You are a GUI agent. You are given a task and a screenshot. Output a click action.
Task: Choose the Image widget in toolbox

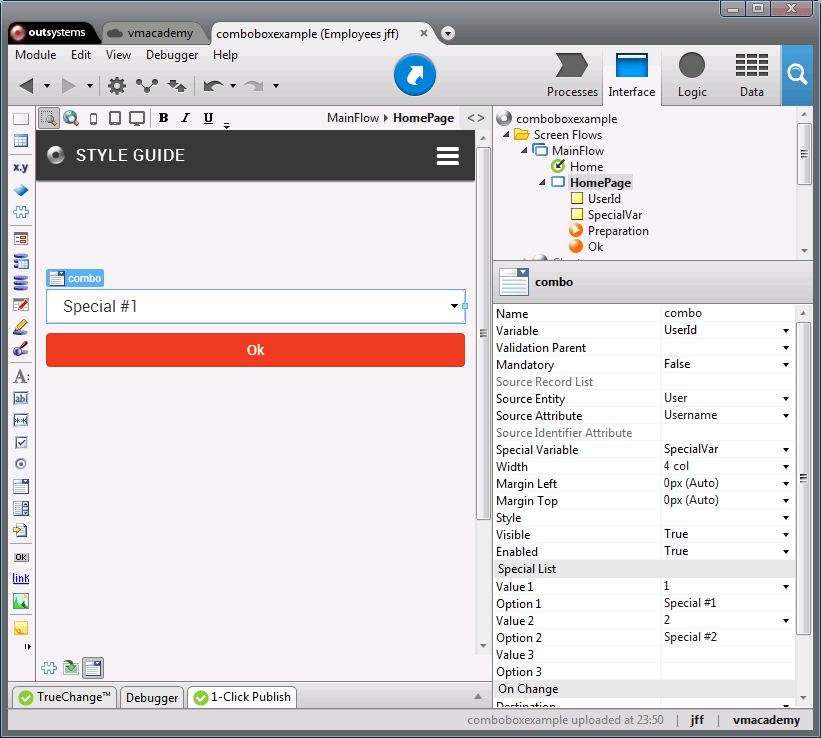(x=21, y=601)
